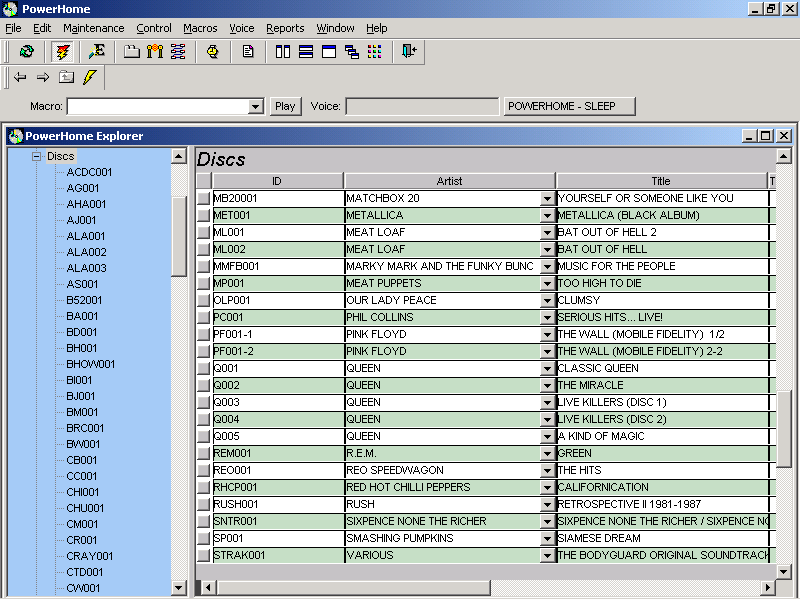Tile windows vertically using toolbar icon
800x600 pixels.
point(283,51)
